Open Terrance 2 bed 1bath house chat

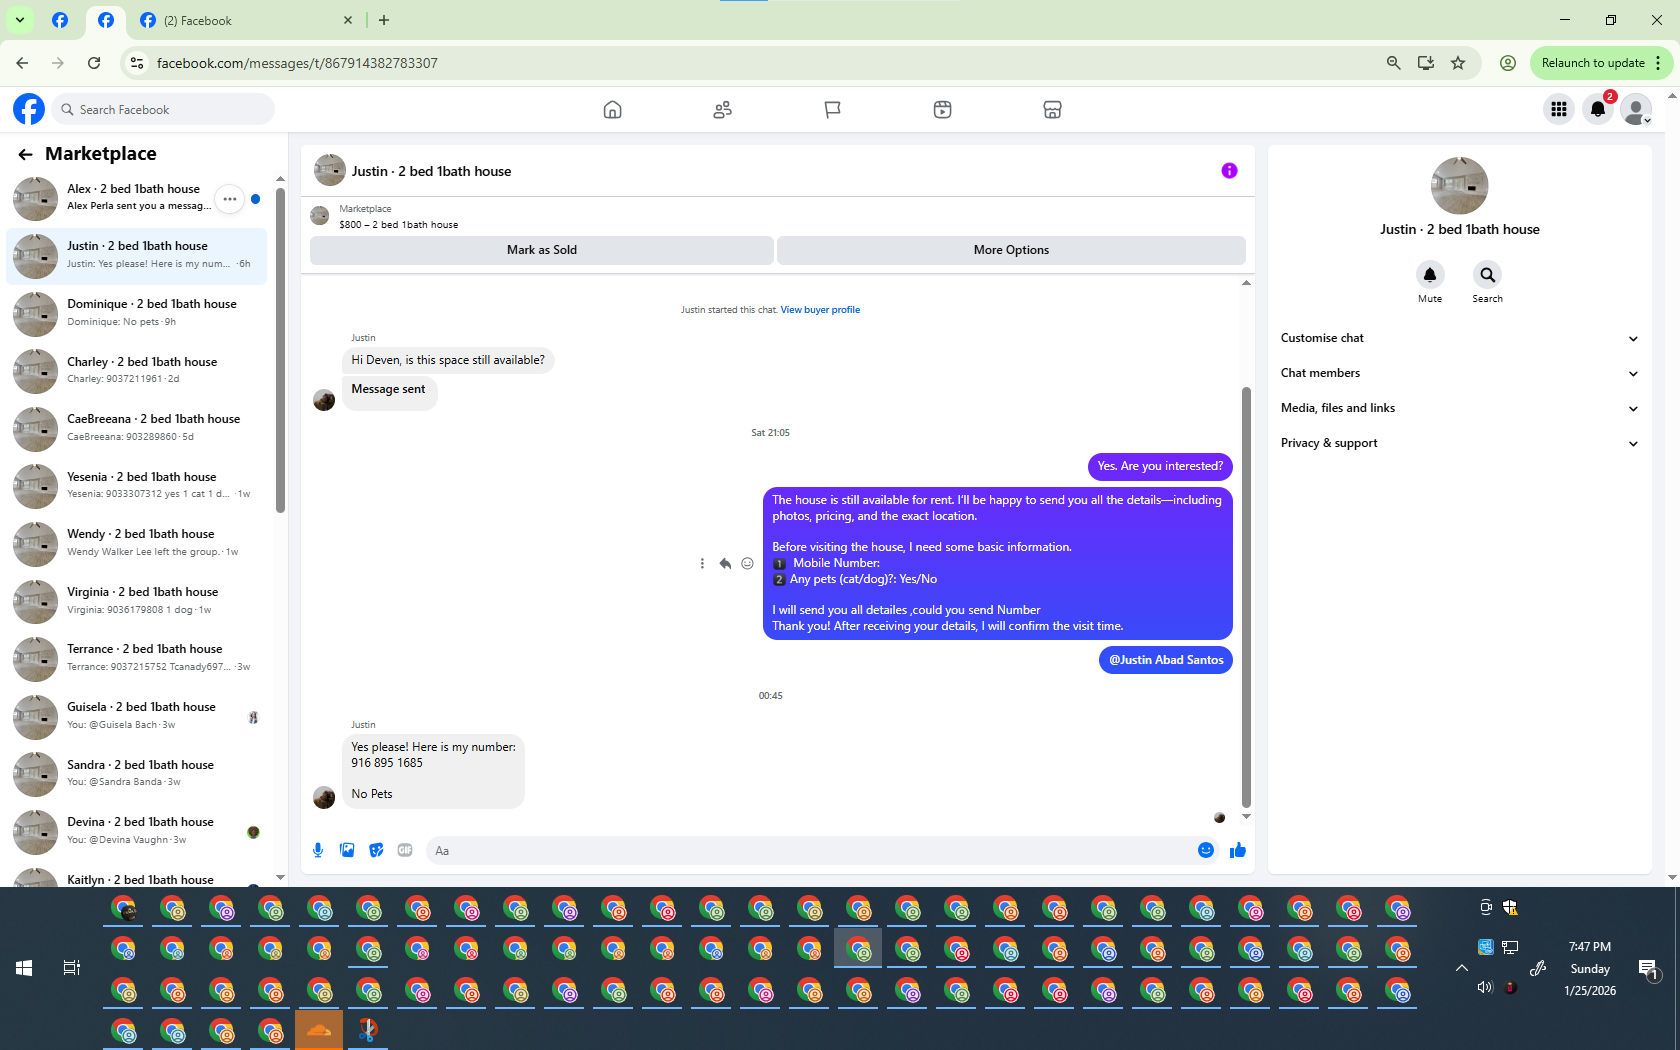(137, 658)
